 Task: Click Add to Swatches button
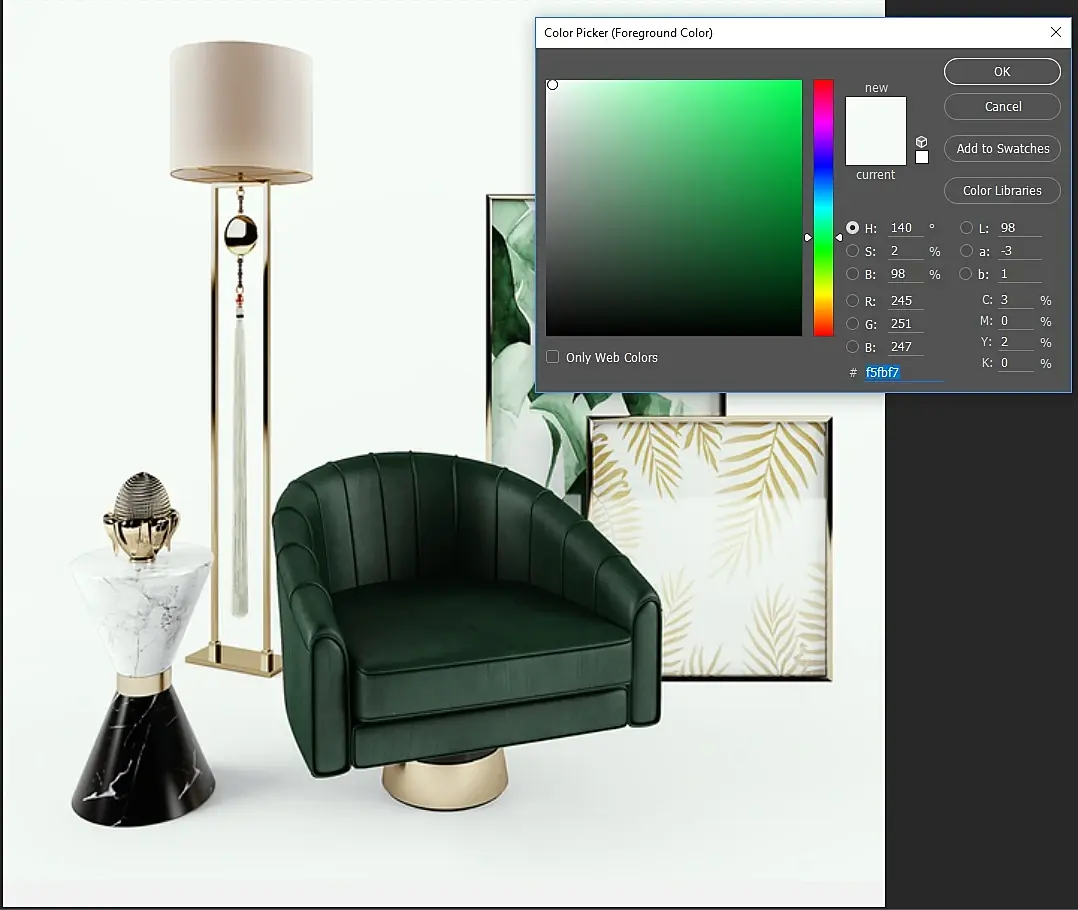pyautogui.click(x=1002, y=148)
